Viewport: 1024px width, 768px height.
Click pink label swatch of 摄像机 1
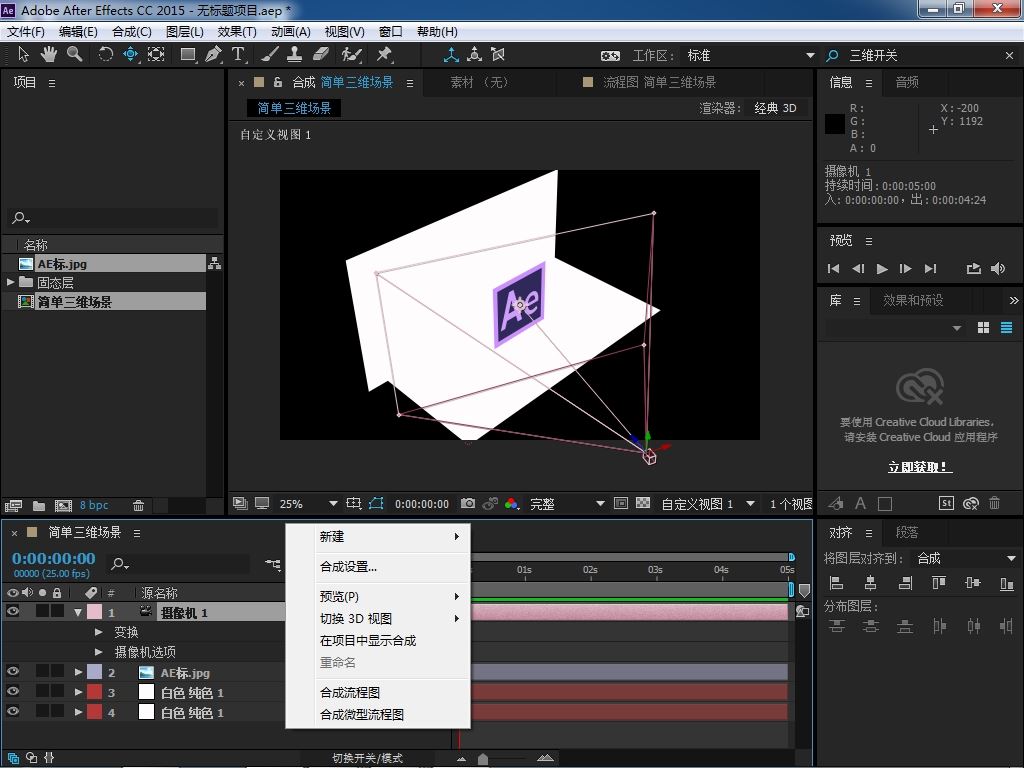(95, 612)
